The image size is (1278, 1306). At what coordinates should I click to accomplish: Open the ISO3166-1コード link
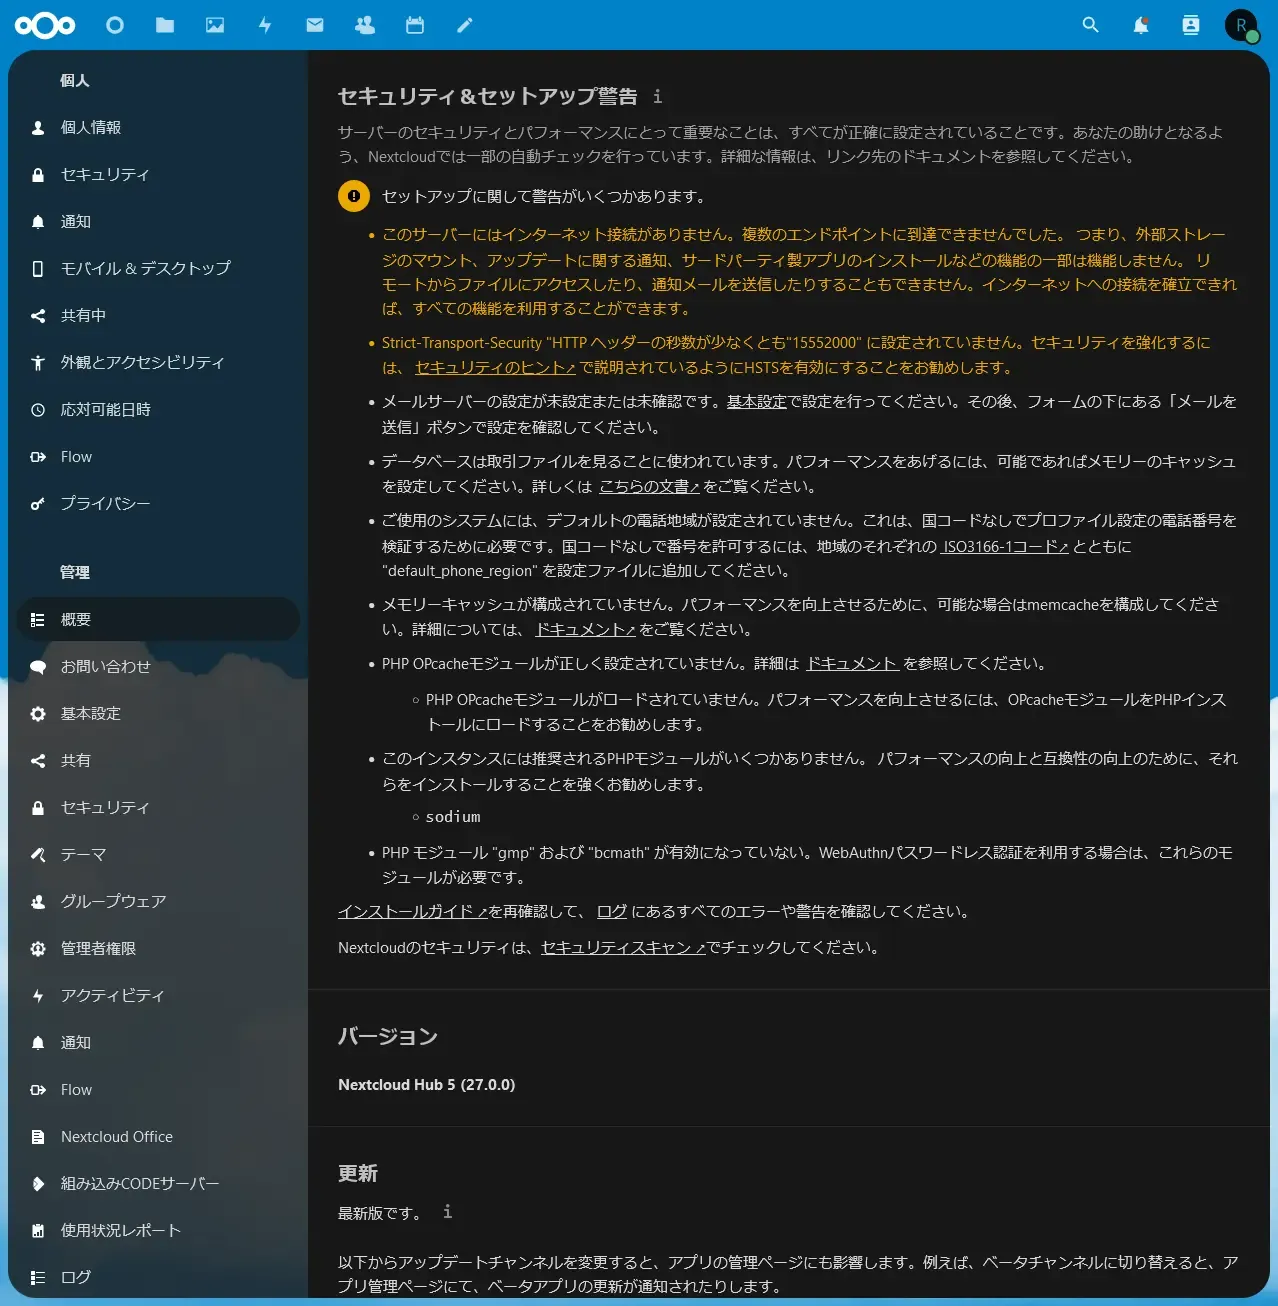click(1005, 546)
